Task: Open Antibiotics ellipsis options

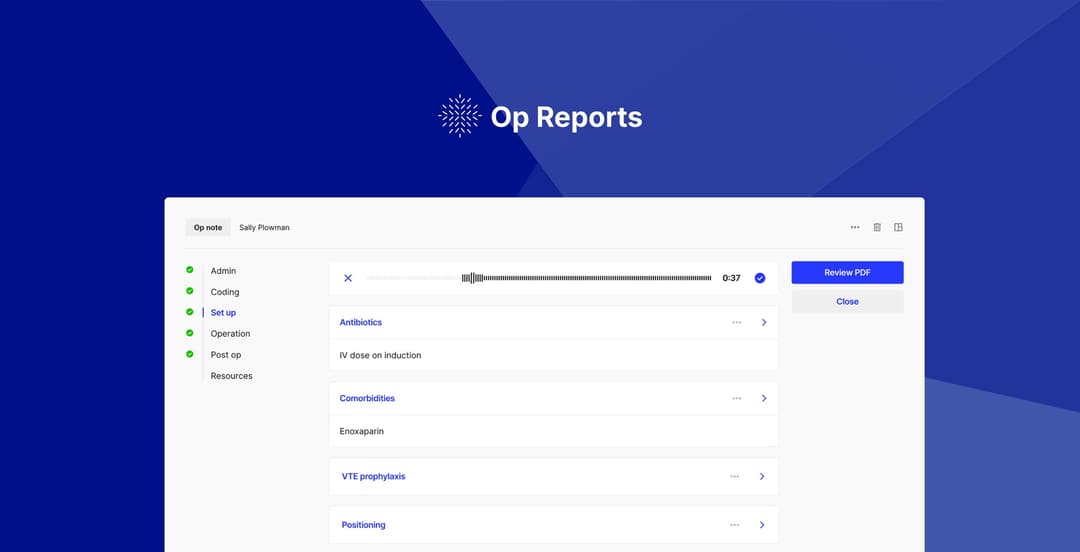Action: click(x=737, y=322)
